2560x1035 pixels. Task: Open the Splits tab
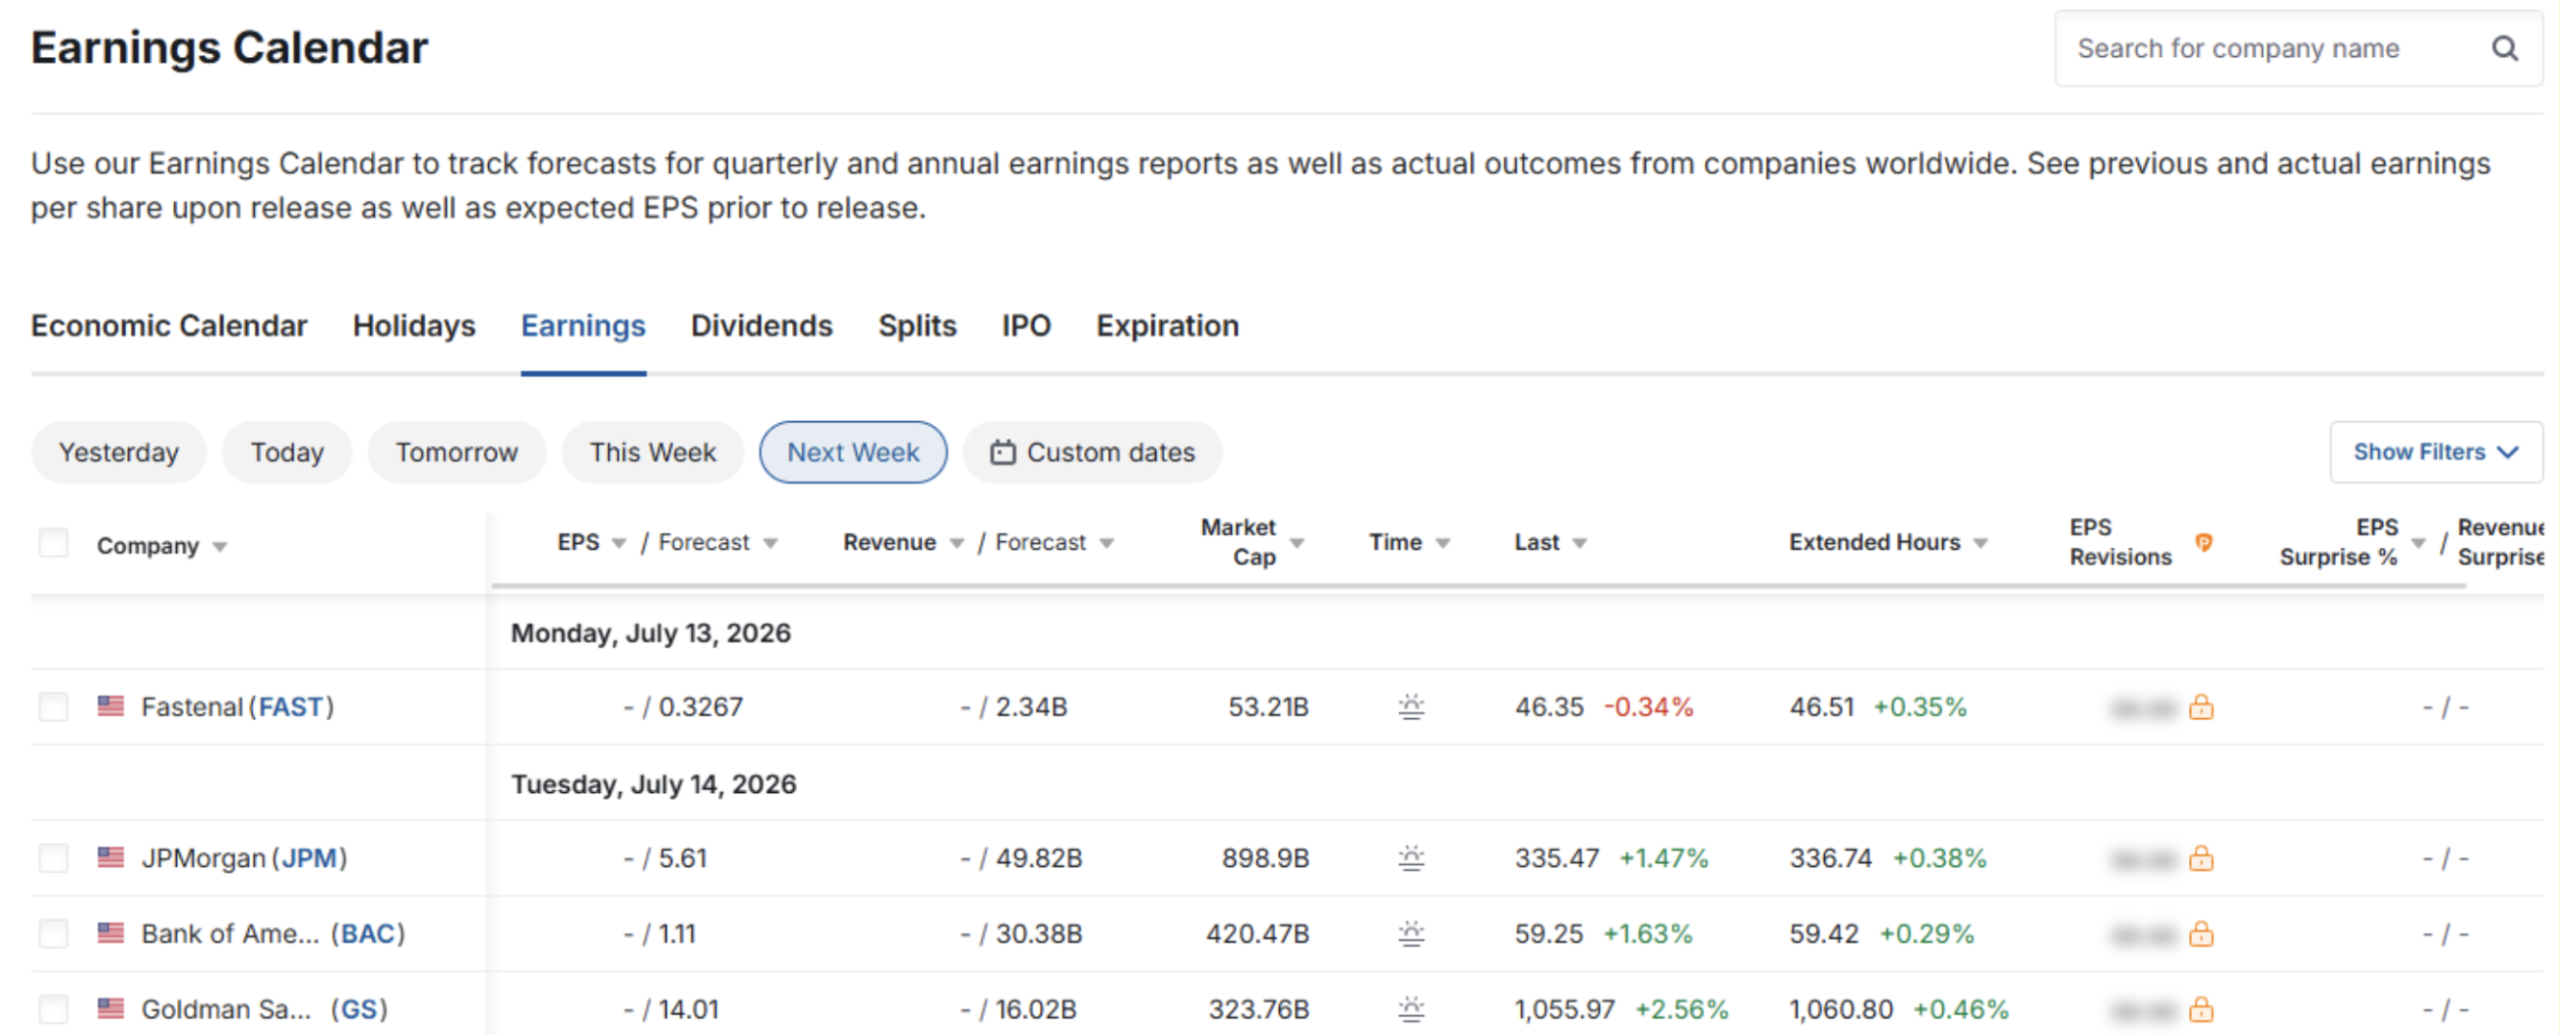point(917,326)
